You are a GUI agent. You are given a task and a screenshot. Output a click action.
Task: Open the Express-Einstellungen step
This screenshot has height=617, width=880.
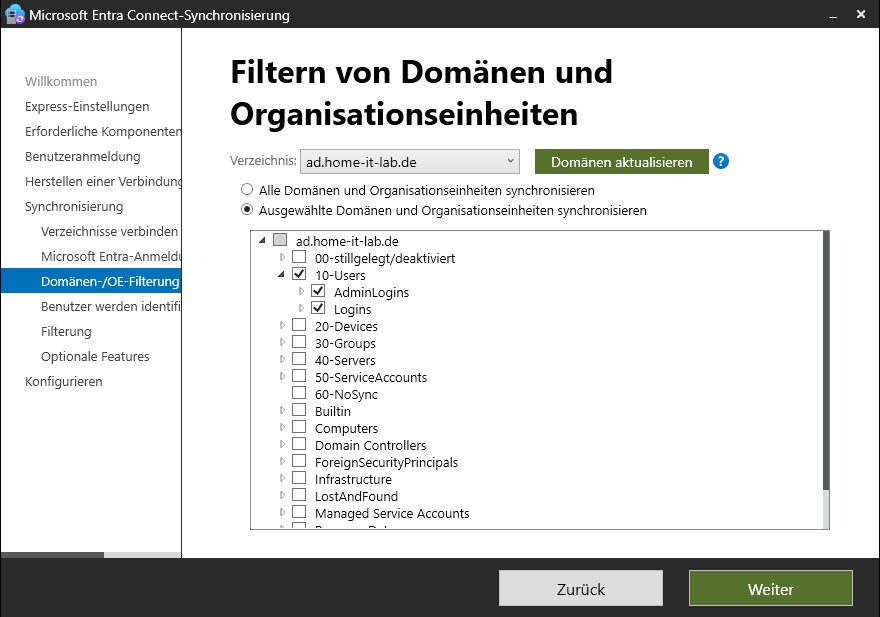click(x=87, y=107)
